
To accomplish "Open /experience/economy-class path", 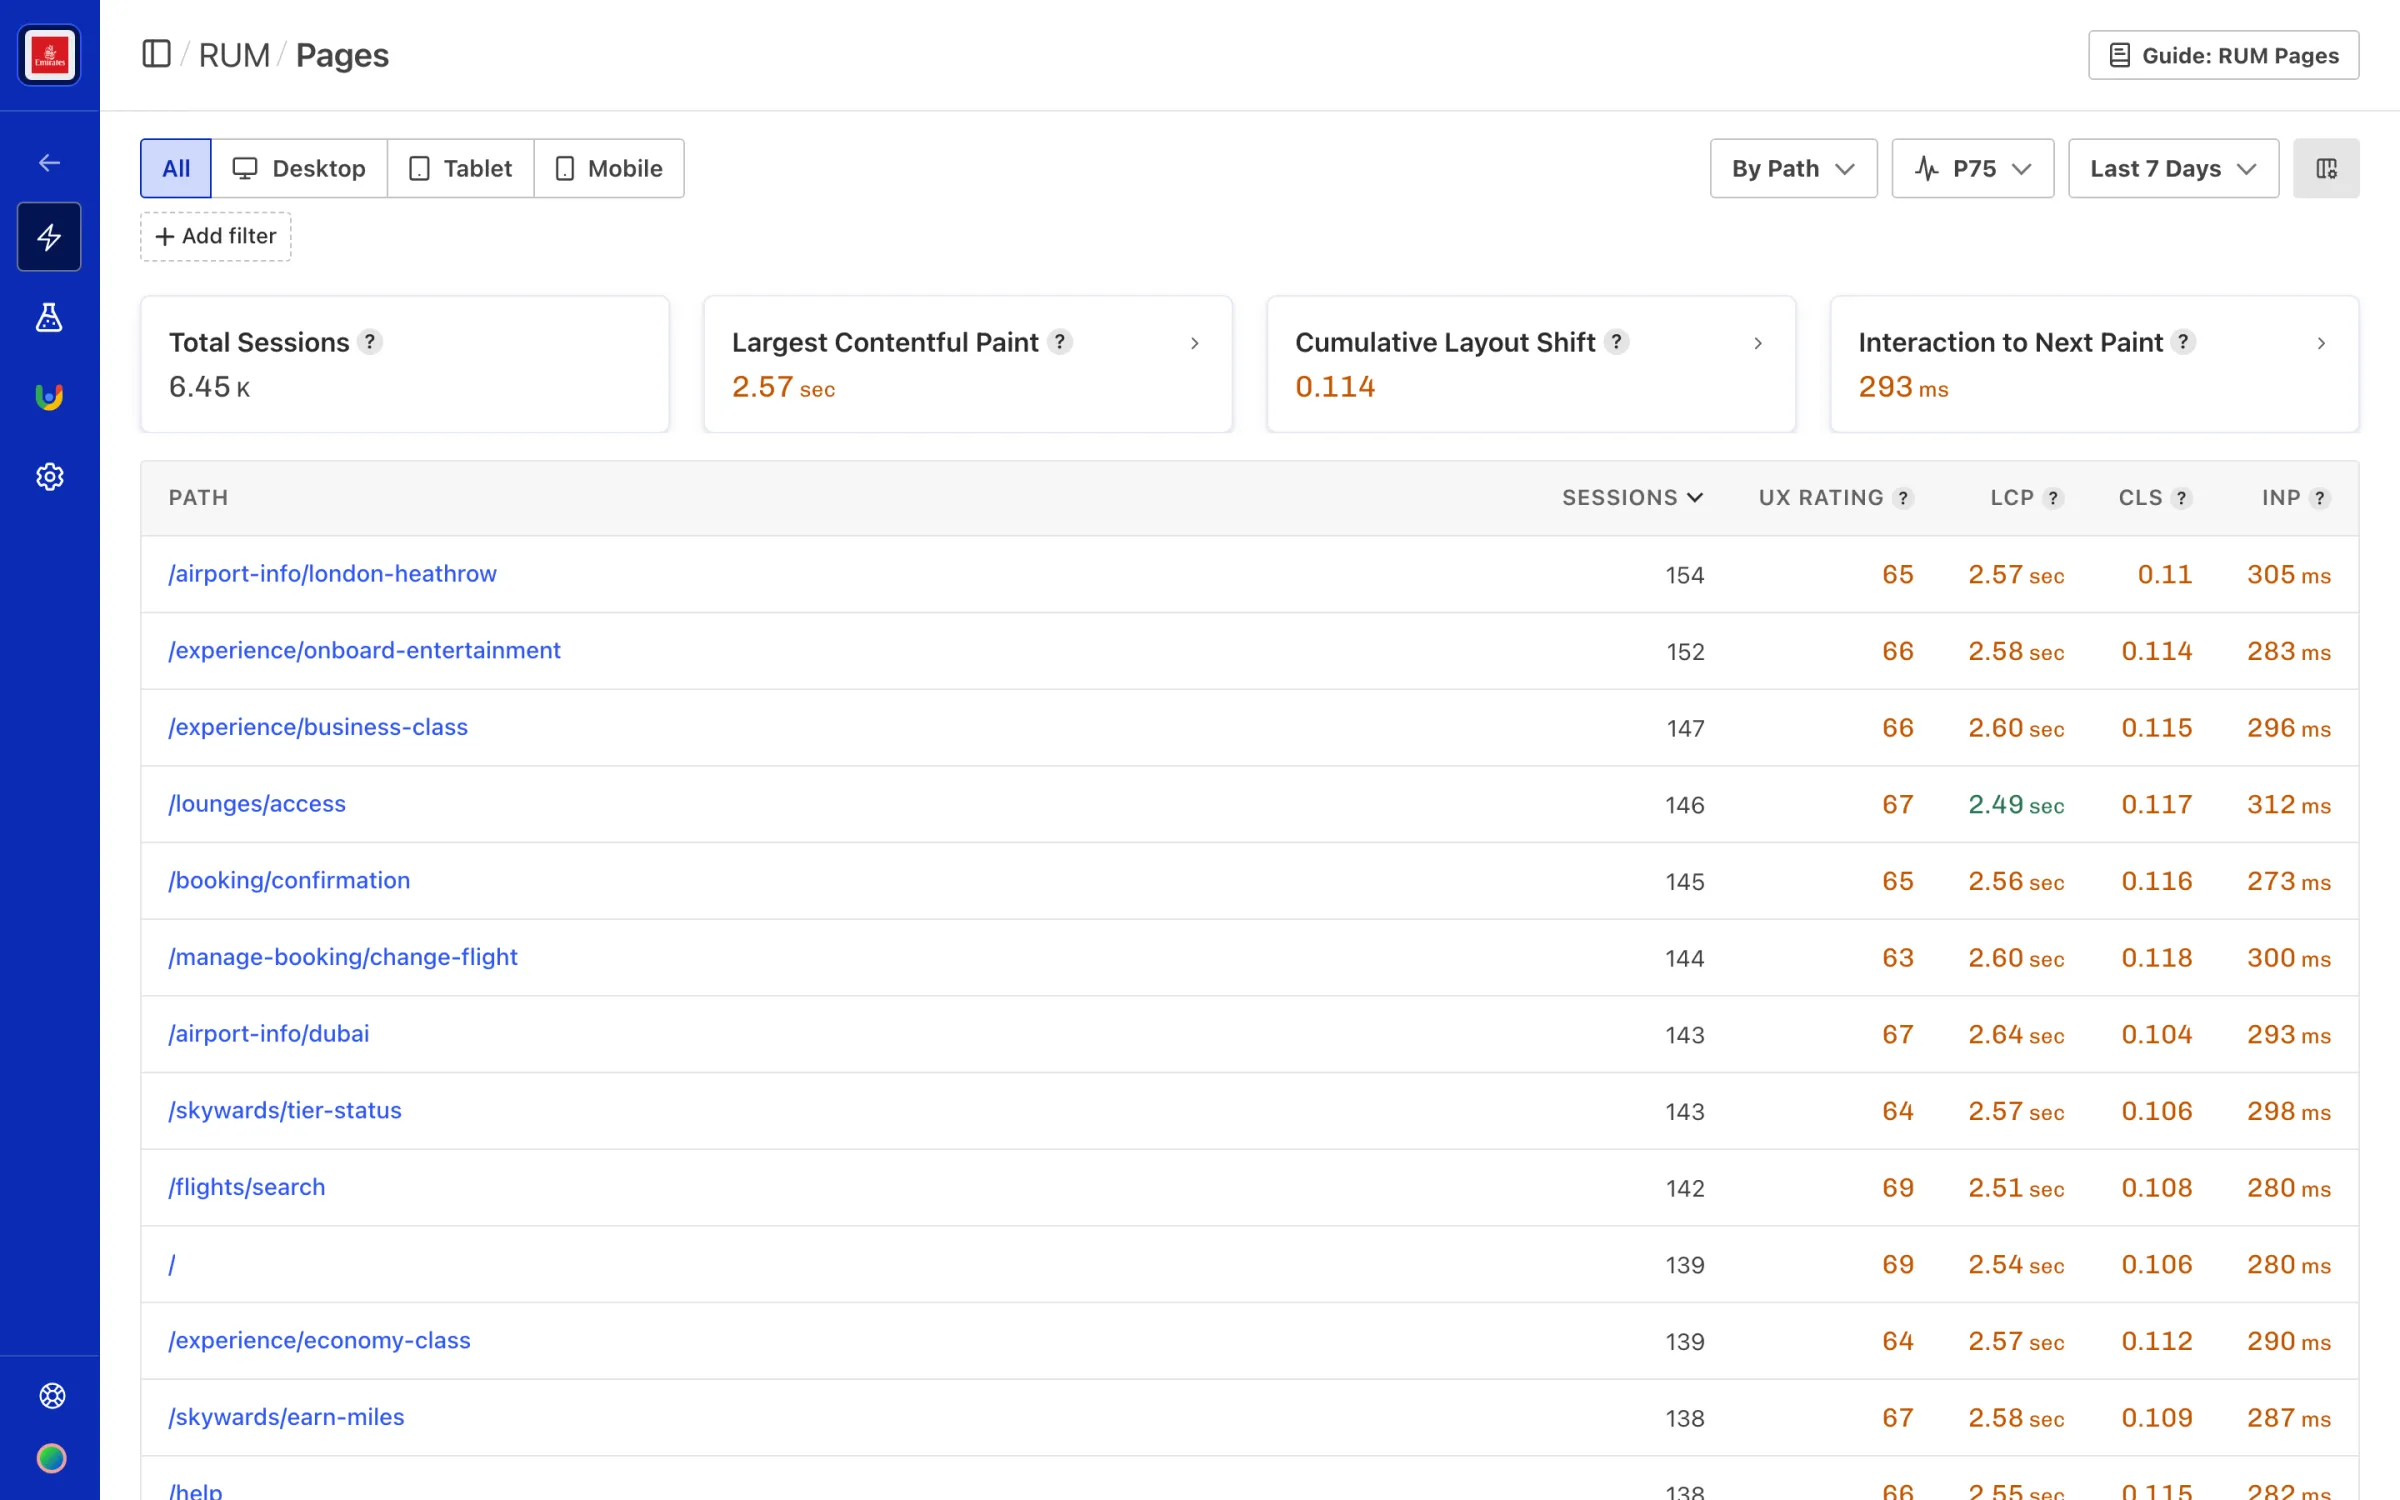I will tap(319, 1341).
